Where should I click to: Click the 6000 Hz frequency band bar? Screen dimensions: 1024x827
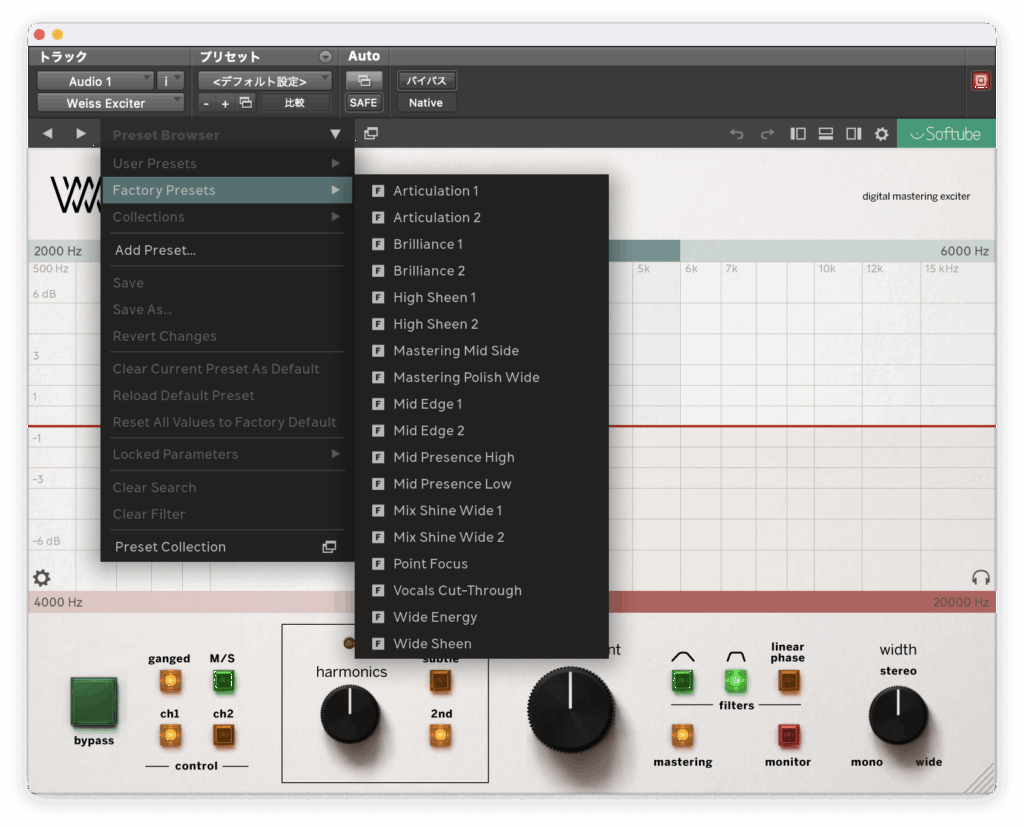838,251
